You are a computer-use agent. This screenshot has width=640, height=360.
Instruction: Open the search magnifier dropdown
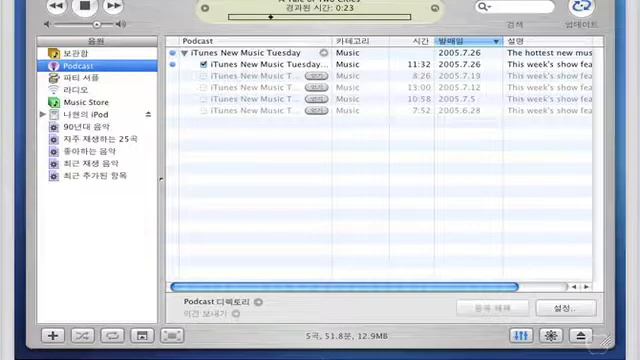484,7
